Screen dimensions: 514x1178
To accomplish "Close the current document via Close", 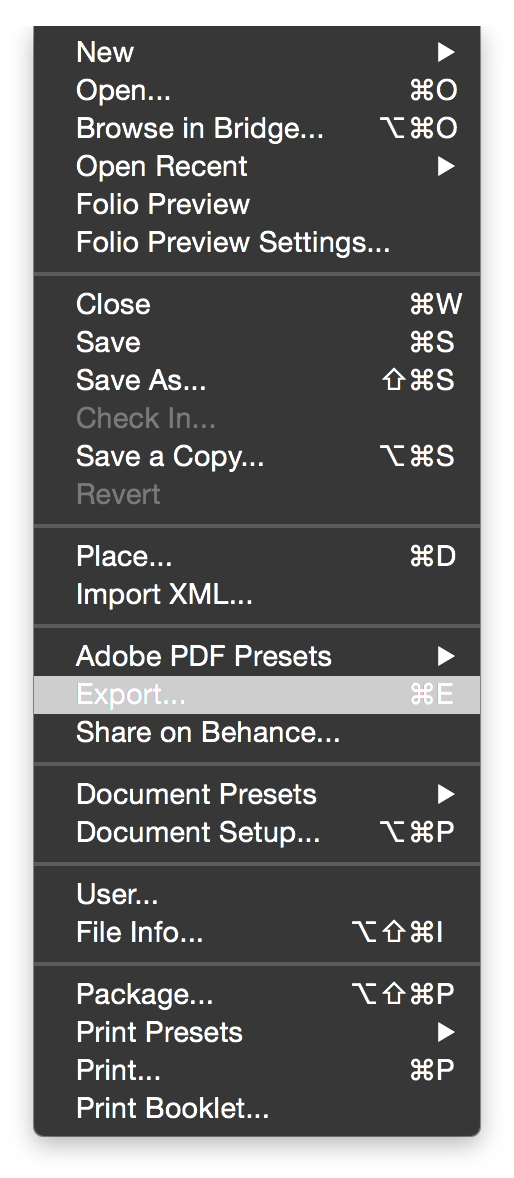I will click(x=257, y=304).
